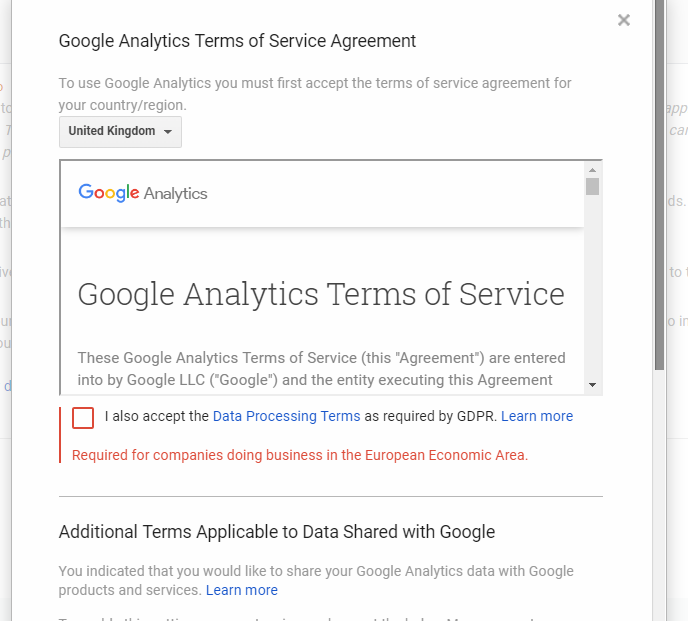Screen dimensions: 688x621
Task: Close the Terms of Service Agreement dialog
Action: pos(624,20)
